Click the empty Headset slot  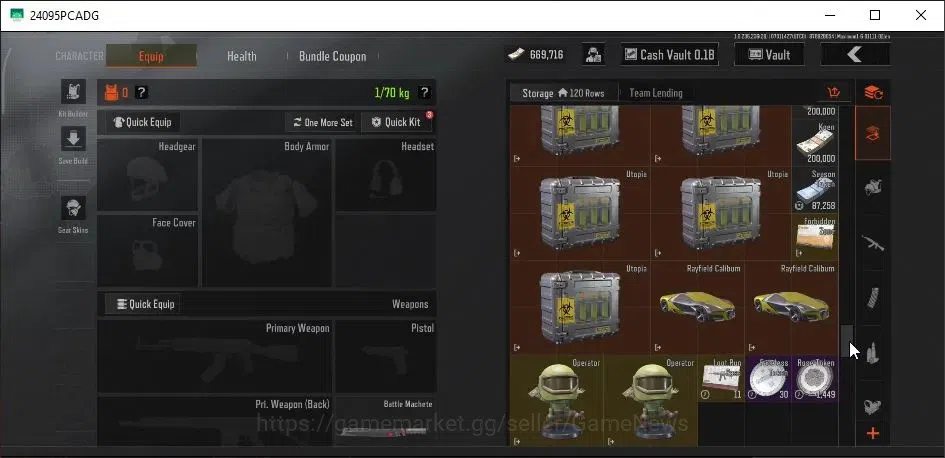coord(386,175)
